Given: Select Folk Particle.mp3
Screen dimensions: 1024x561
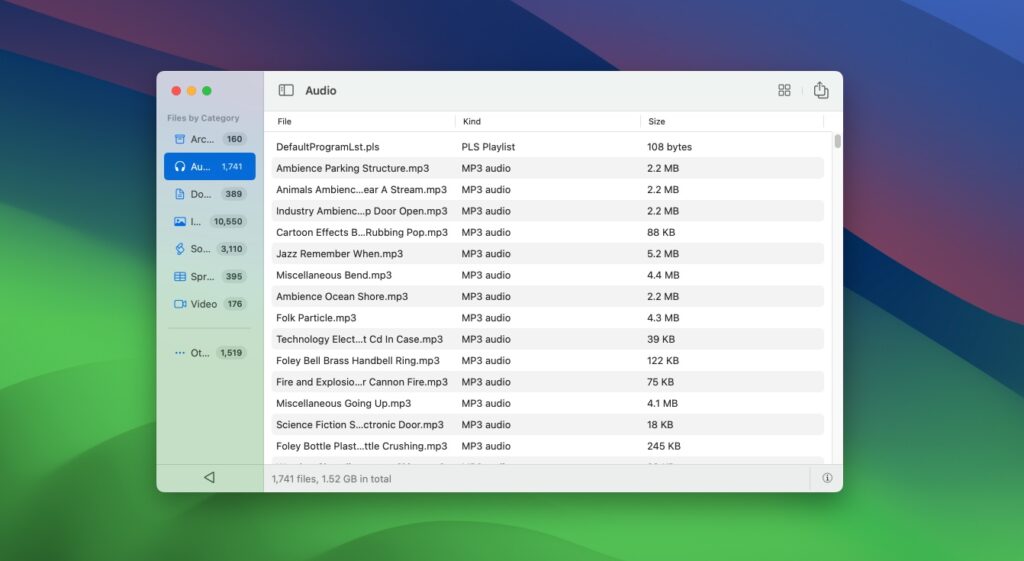Looking at the screenshot, I should [316, 318].
